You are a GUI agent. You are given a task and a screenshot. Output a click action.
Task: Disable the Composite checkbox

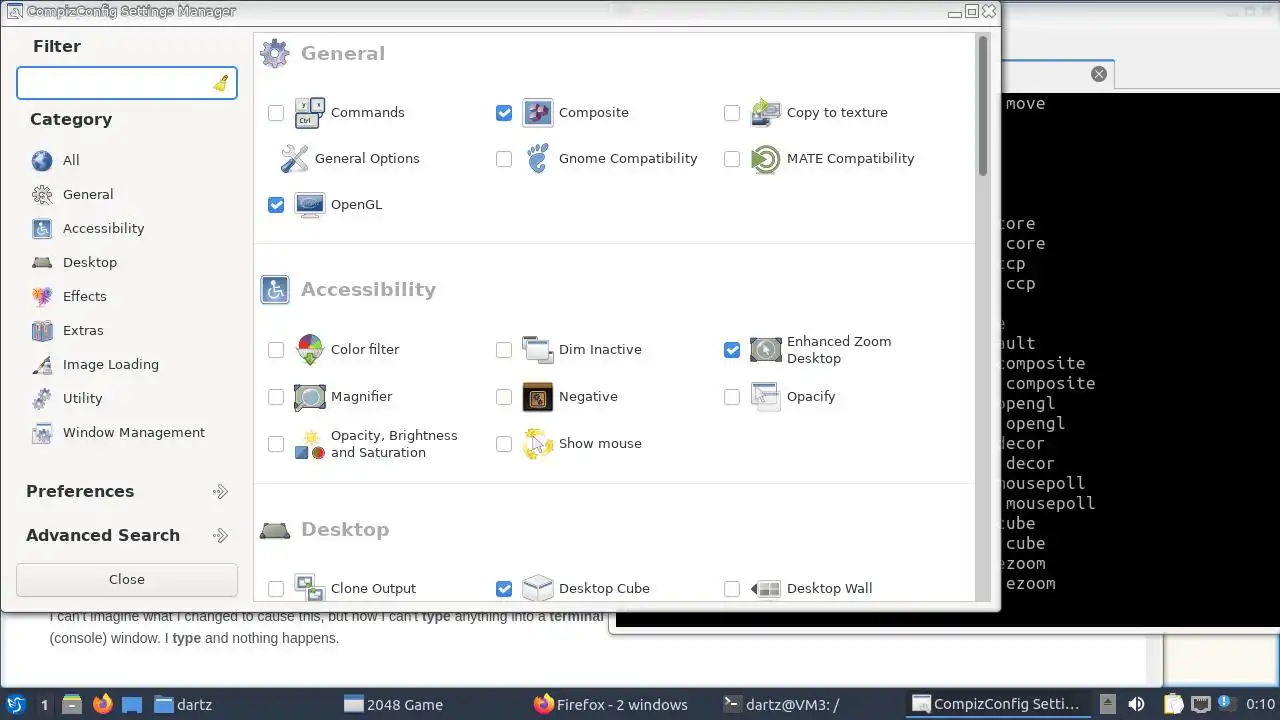coord(504,113)
